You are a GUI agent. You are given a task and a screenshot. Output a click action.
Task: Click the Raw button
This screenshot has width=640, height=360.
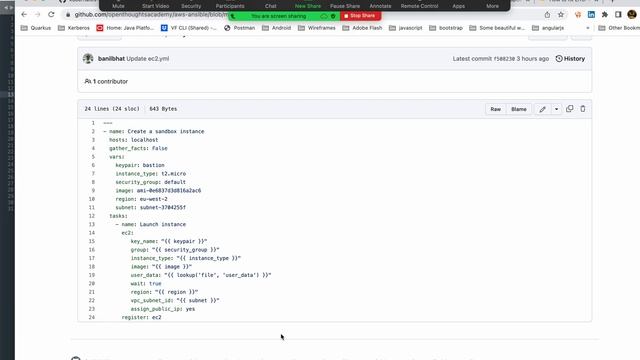coord(496,109)
